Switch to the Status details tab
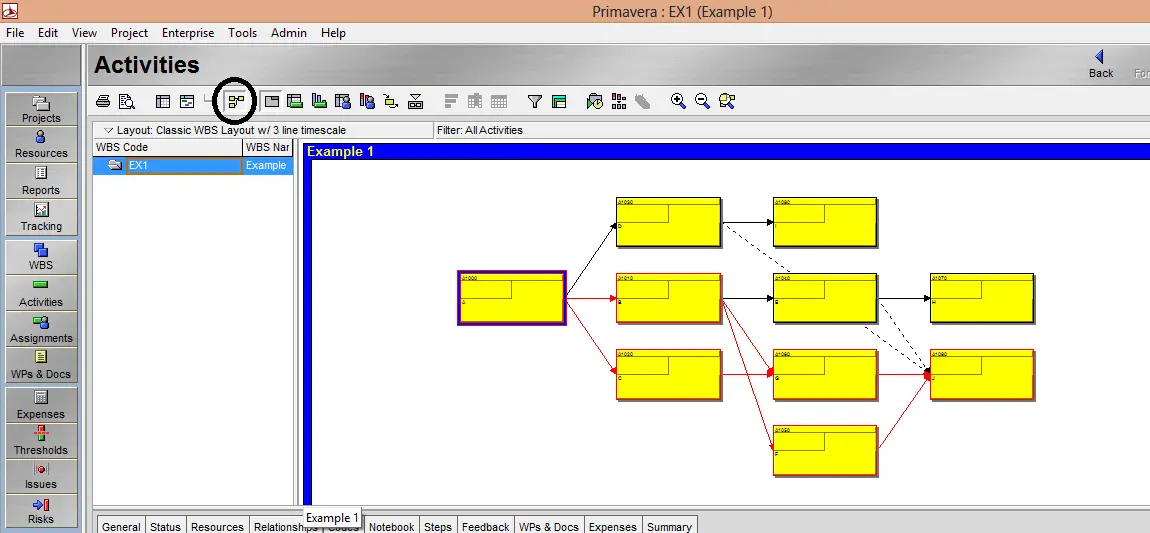This screenshot has height=533, width=1150. pyautogui.click(x=165, y=526)
